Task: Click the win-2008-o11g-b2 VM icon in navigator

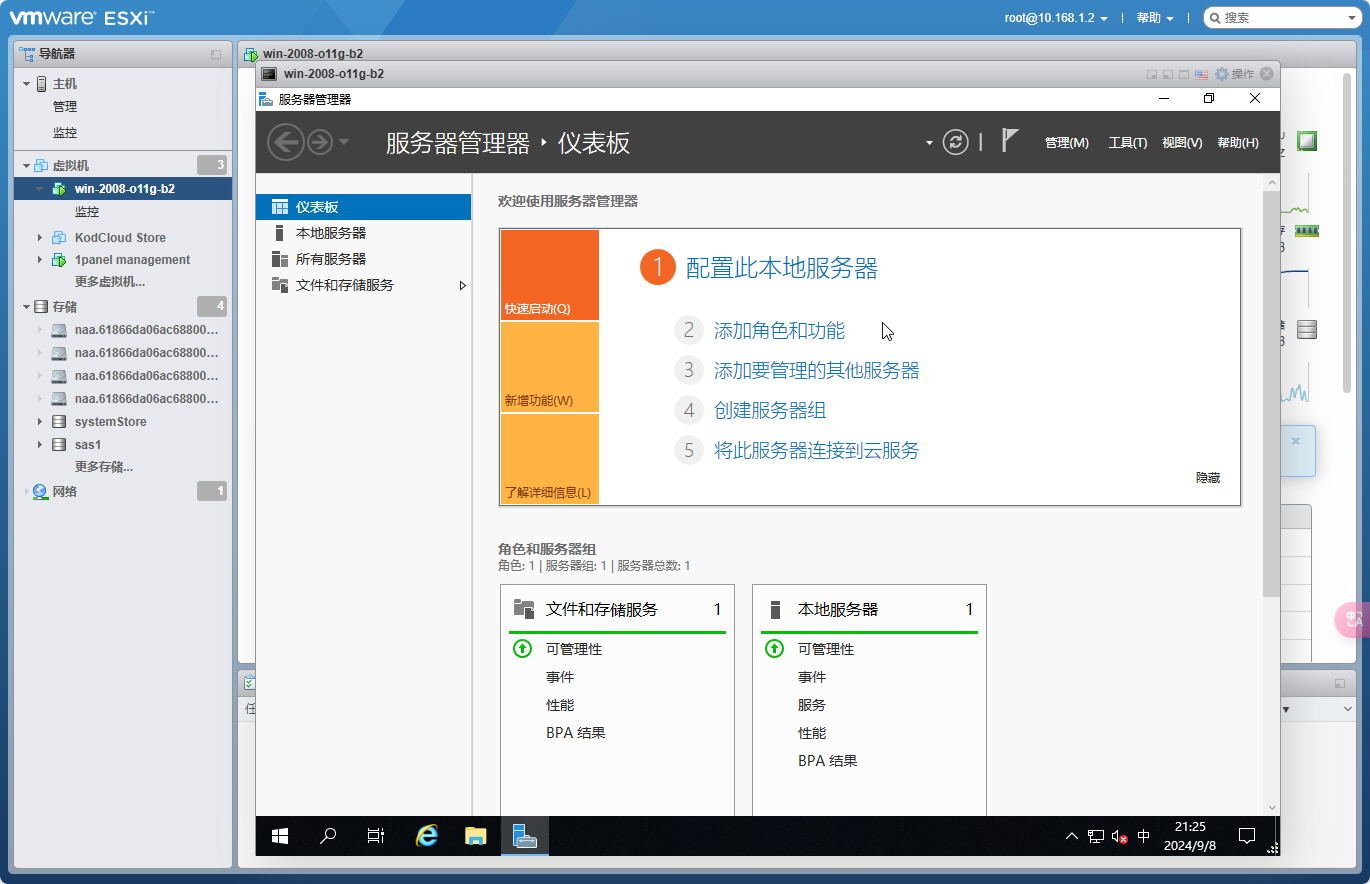Action: (59, 189)
